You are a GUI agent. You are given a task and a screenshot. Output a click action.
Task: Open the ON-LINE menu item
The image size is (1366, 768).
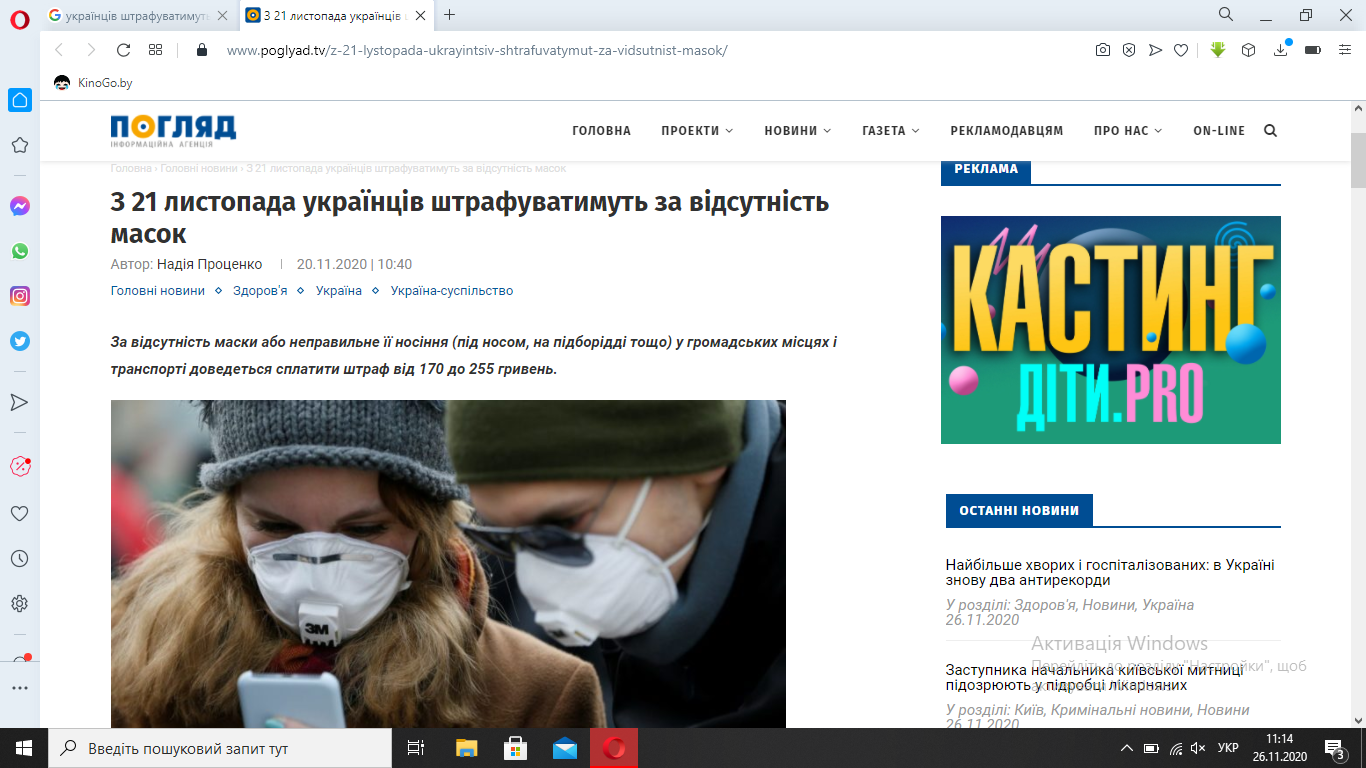[1219, 131]
